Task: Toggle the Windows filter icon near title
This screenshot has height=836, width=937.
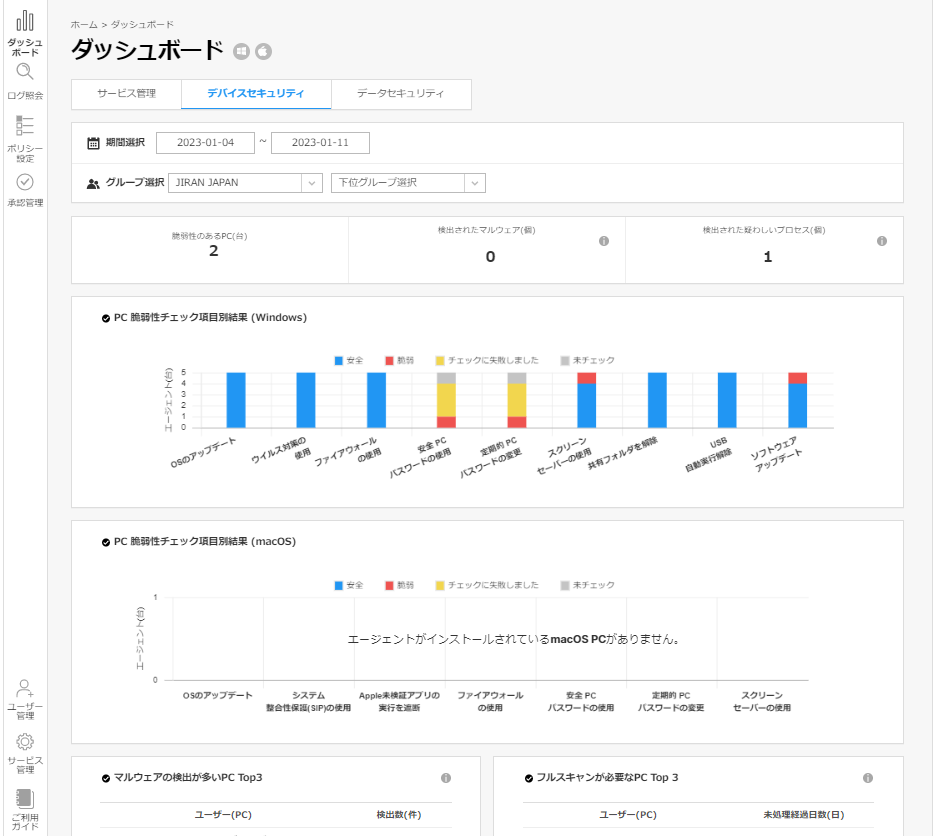Action: 241,51
